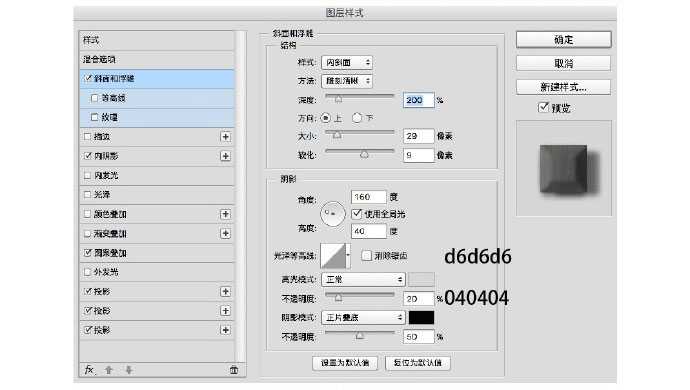Click the move effect up arrow

(x=109, y=370)
